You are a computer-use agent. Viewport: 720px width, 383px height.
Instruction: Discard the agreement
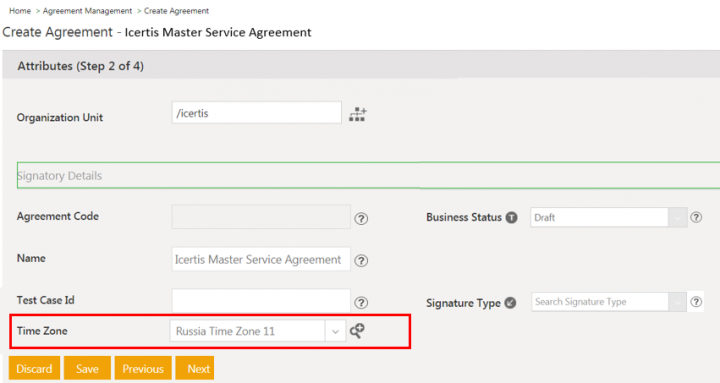coord(34,368)
